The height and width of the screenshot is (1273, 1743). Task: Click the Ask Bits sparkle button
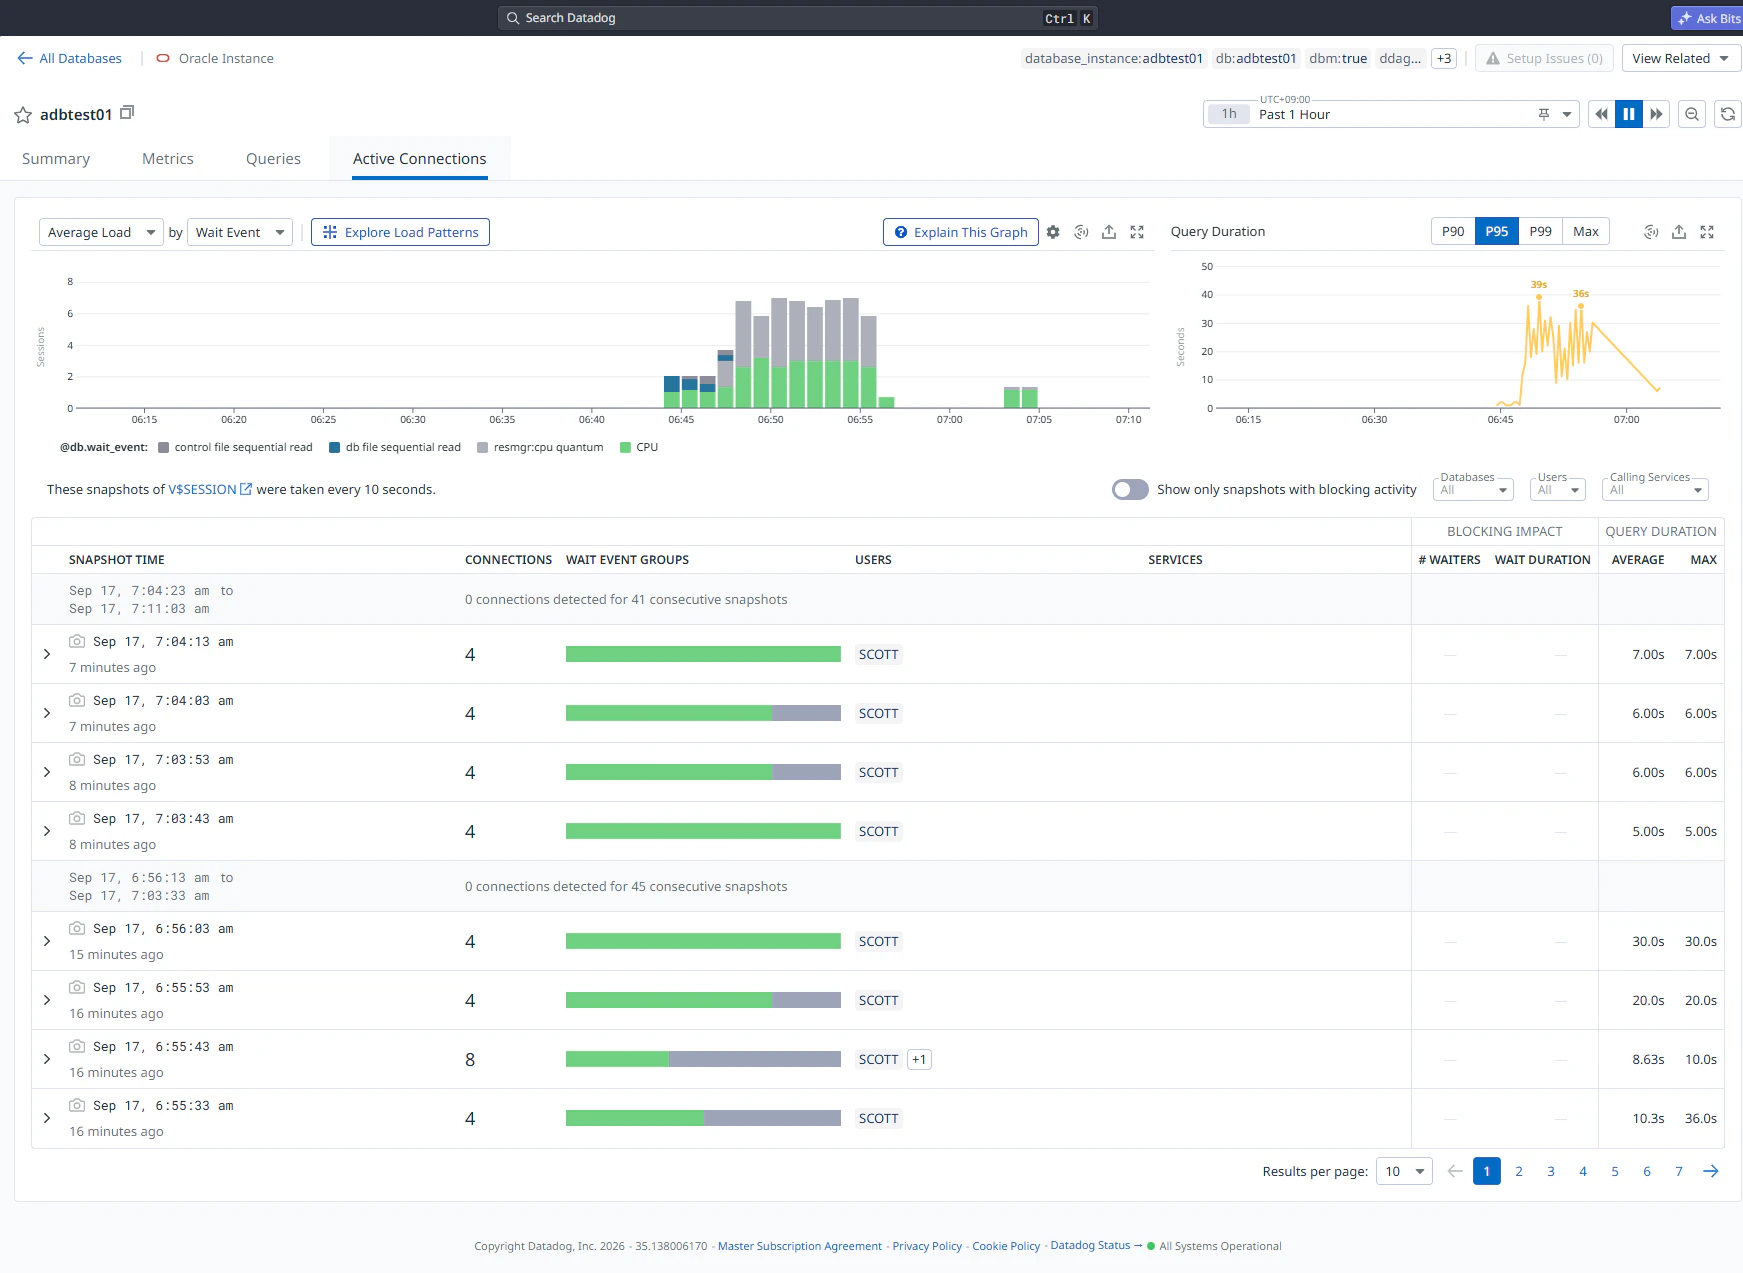click(x=1708, y=18)
